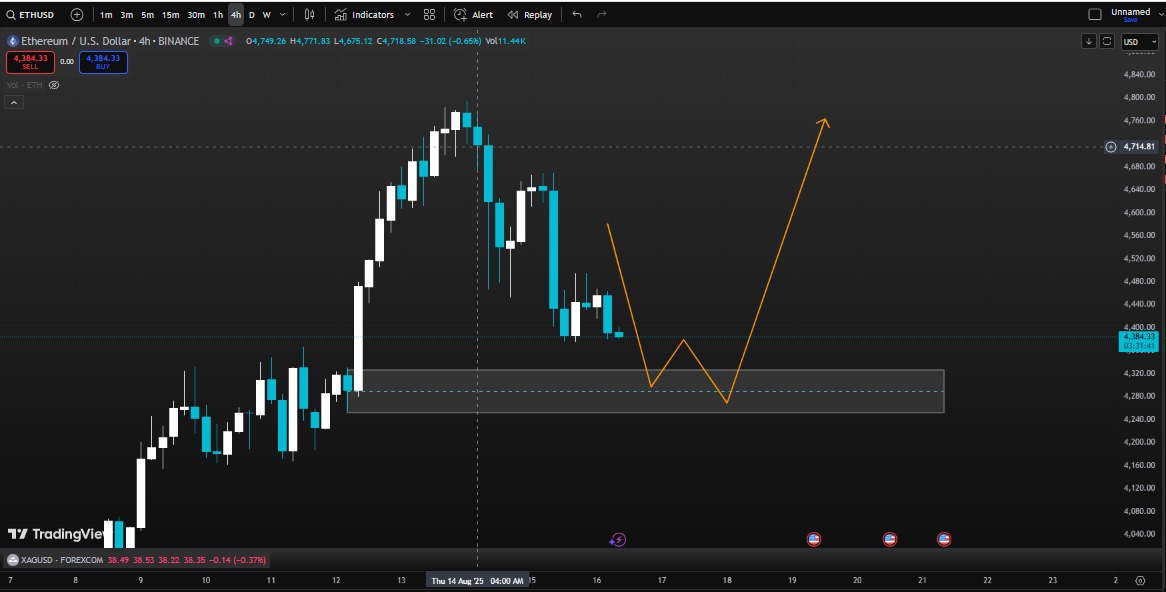Image resolution: width=1166 pixels, height=592 pixels.
Task: Select the 15m interval
Action: [x=171, y=15]
